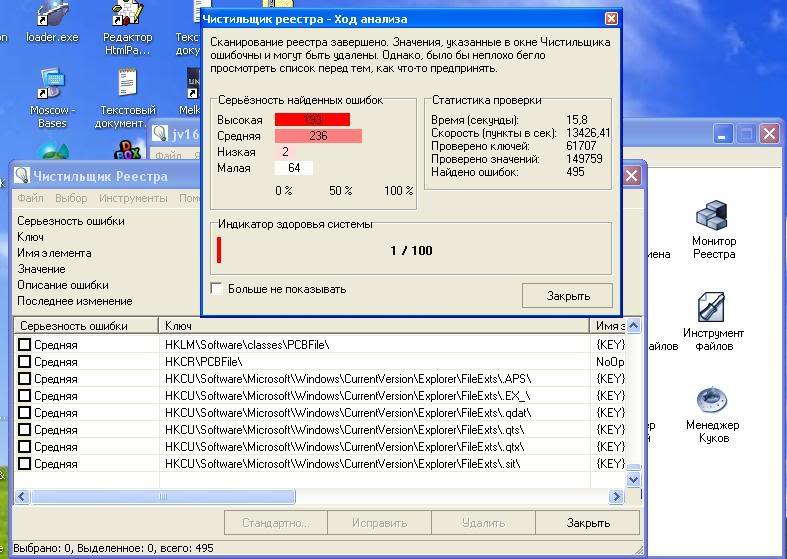Open the Файл menu in Чистильщик Реестра
787x559 pixels.
[30, 198]
